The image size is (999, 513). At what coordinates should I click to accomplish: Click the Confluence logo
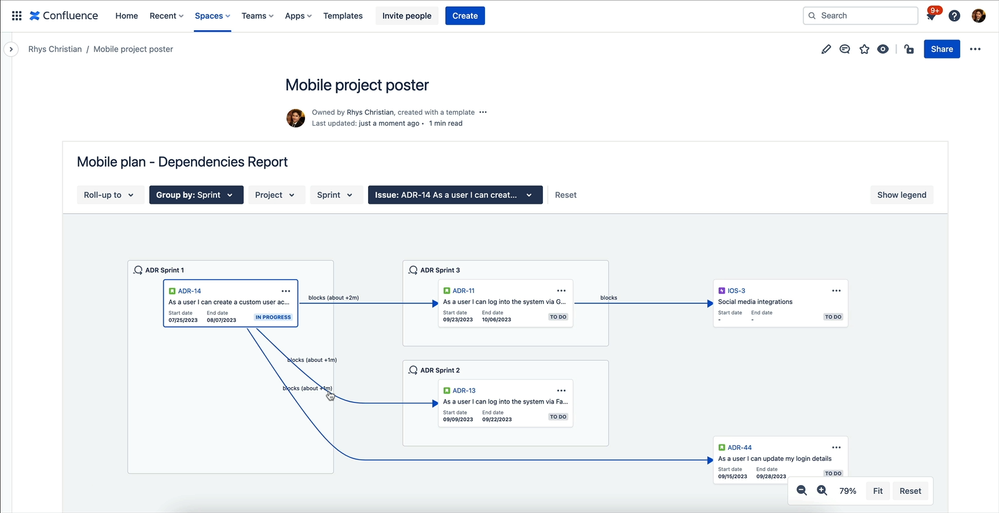coord(64,16)
